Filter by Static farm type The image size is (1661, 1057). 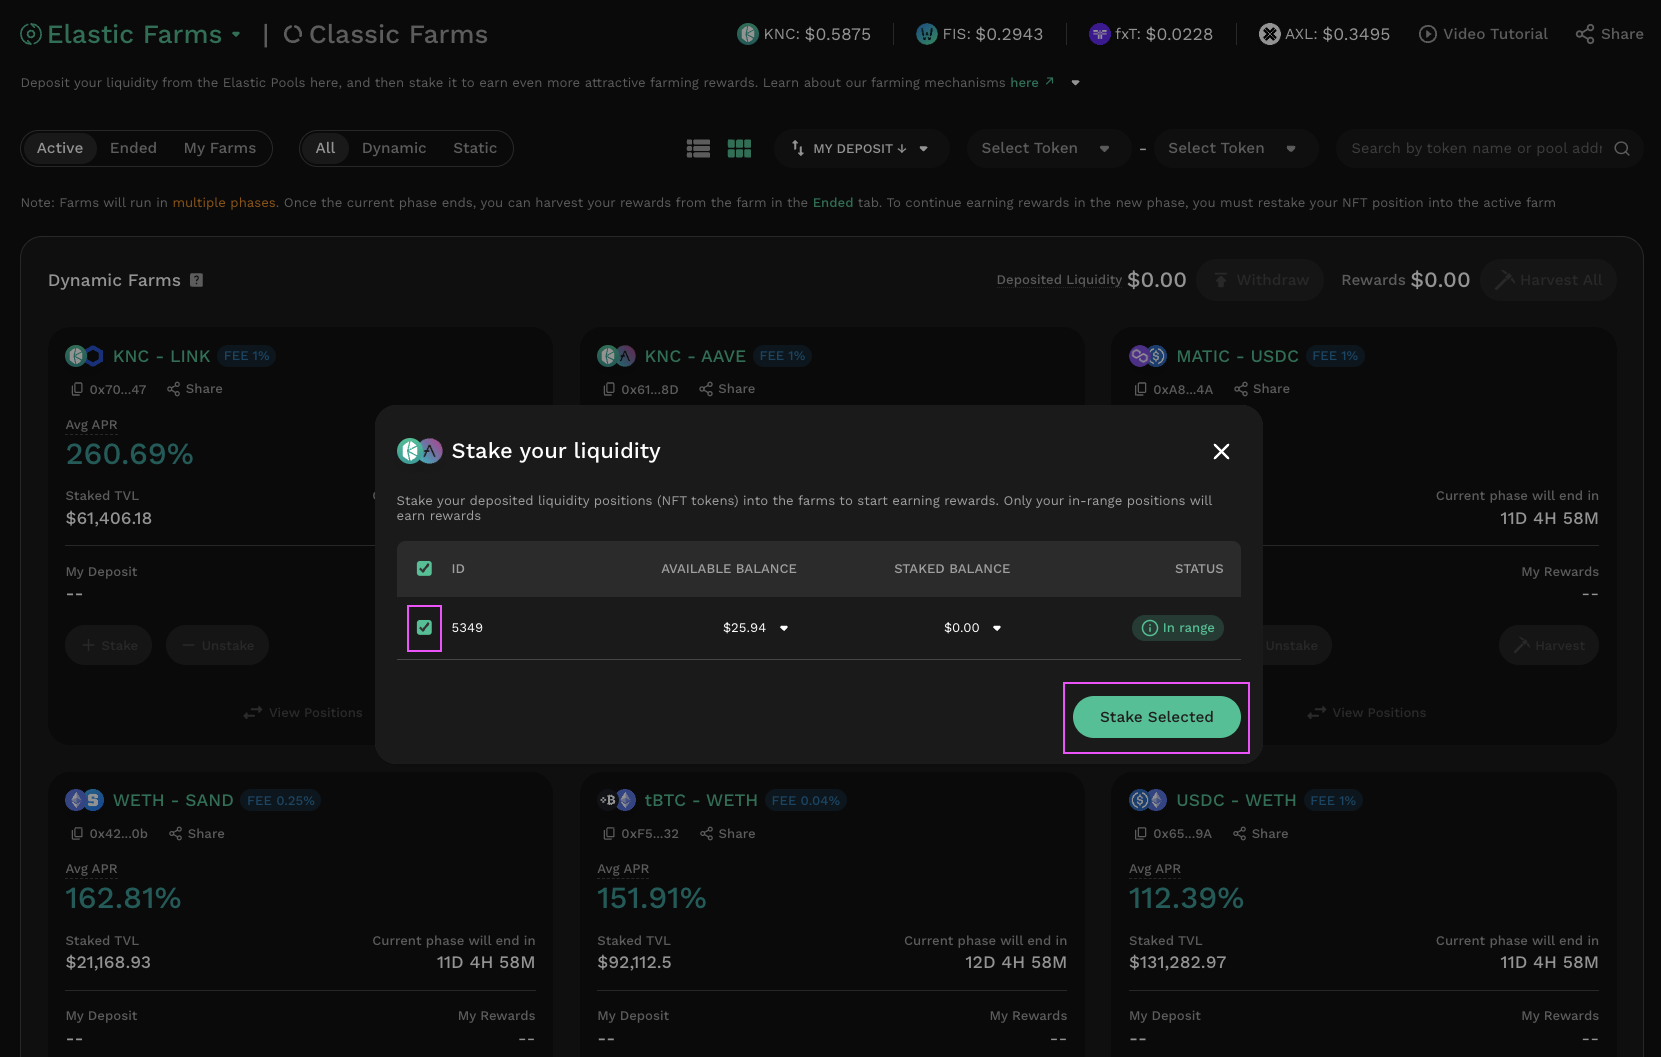[475, 148]
